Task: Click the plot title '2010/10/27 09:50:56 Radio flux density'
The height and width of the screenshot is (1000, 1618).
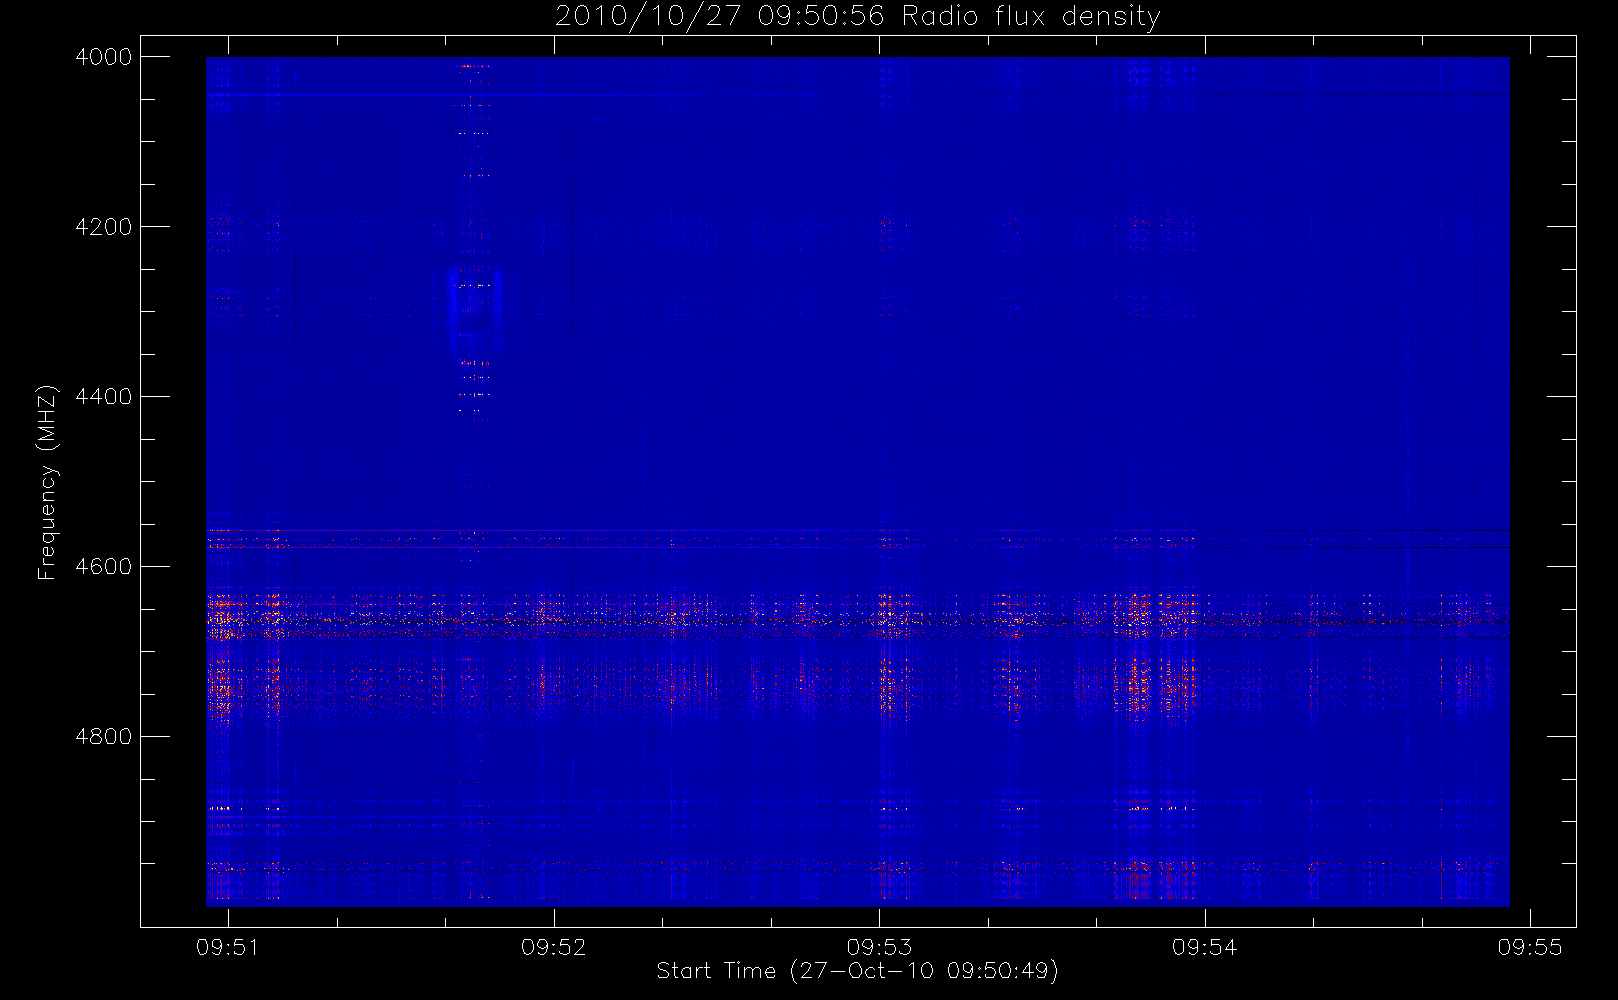Action: click(858, 17)
